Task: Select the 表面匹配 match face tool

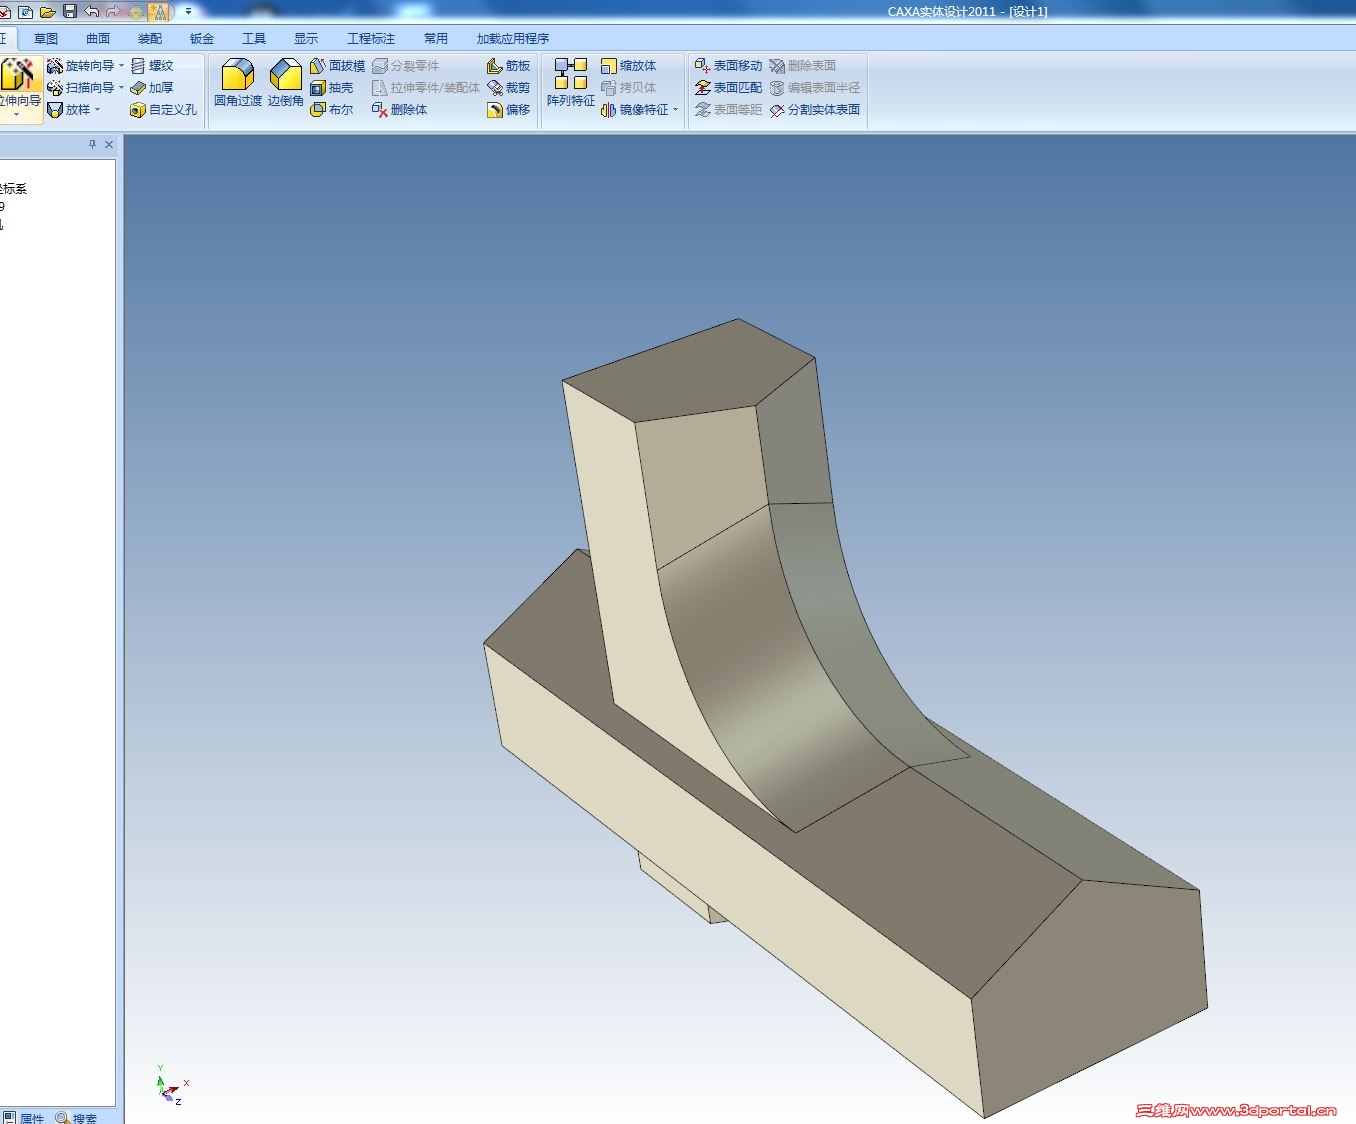Action: tap(729, 88)
